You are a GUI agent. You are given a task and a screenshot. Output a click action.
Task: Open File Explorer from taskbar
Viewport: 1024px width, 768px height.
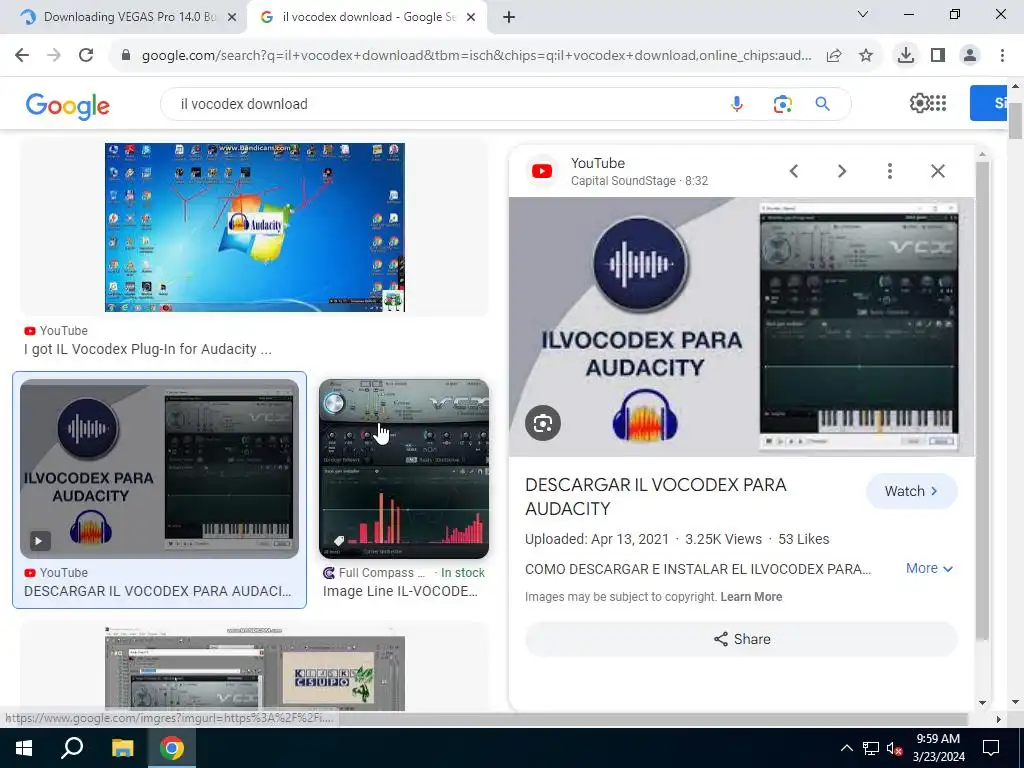pyautogui.click(x=122, y=748)
